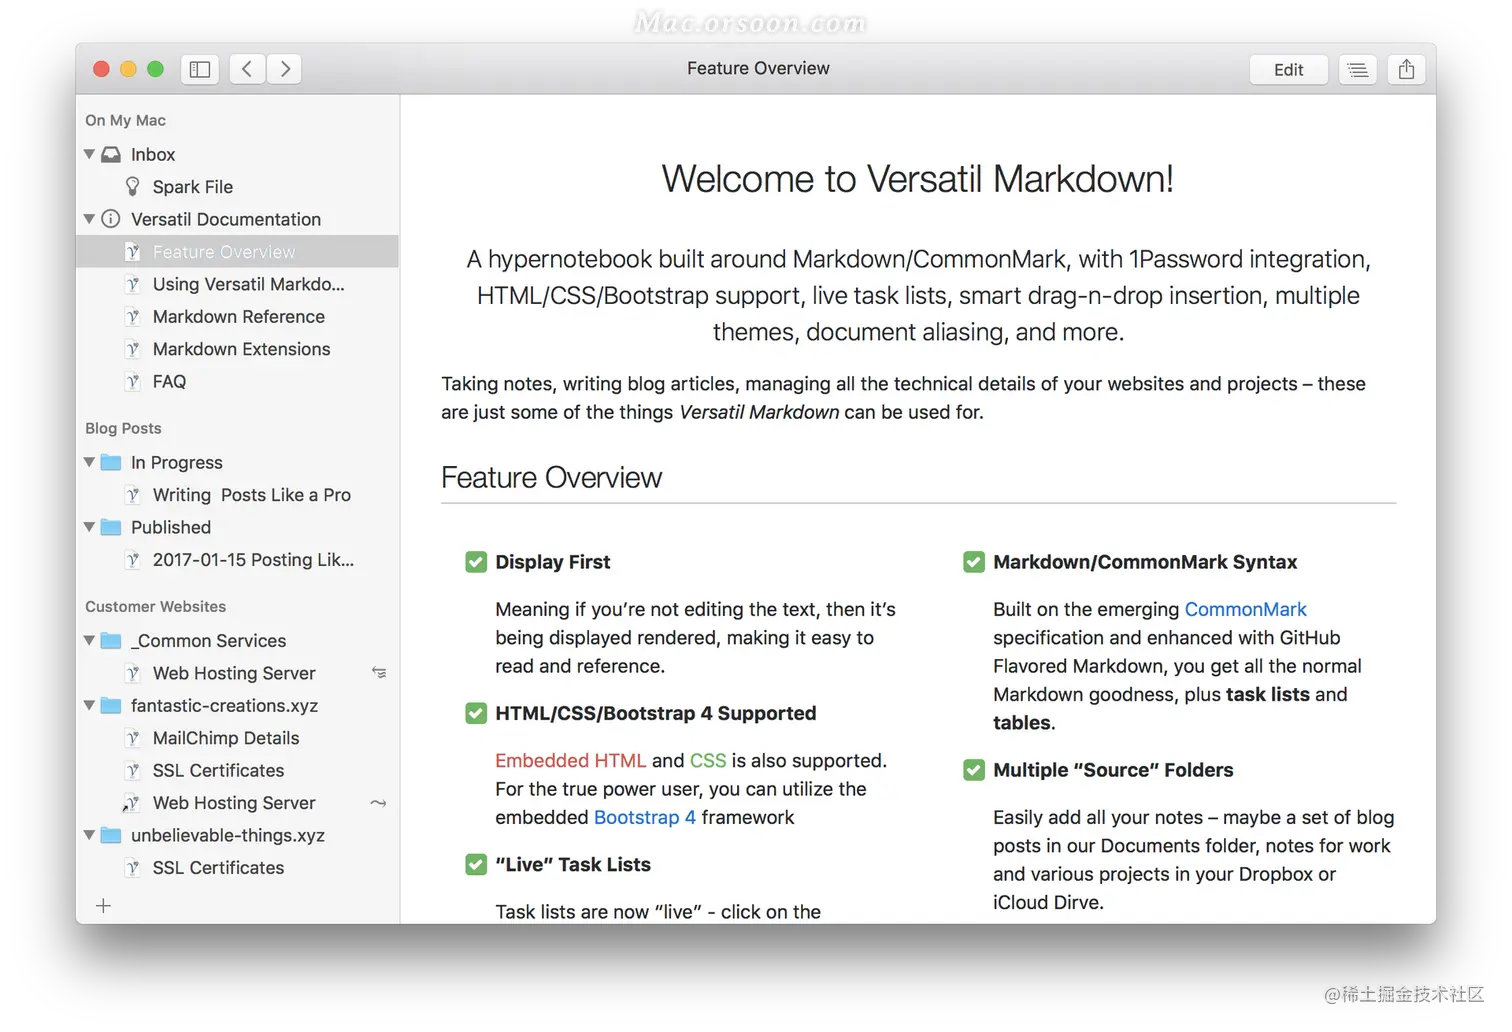Go forward with the right chevron button
Viewport: 1512px width, 1032px height.
point(285,69)
